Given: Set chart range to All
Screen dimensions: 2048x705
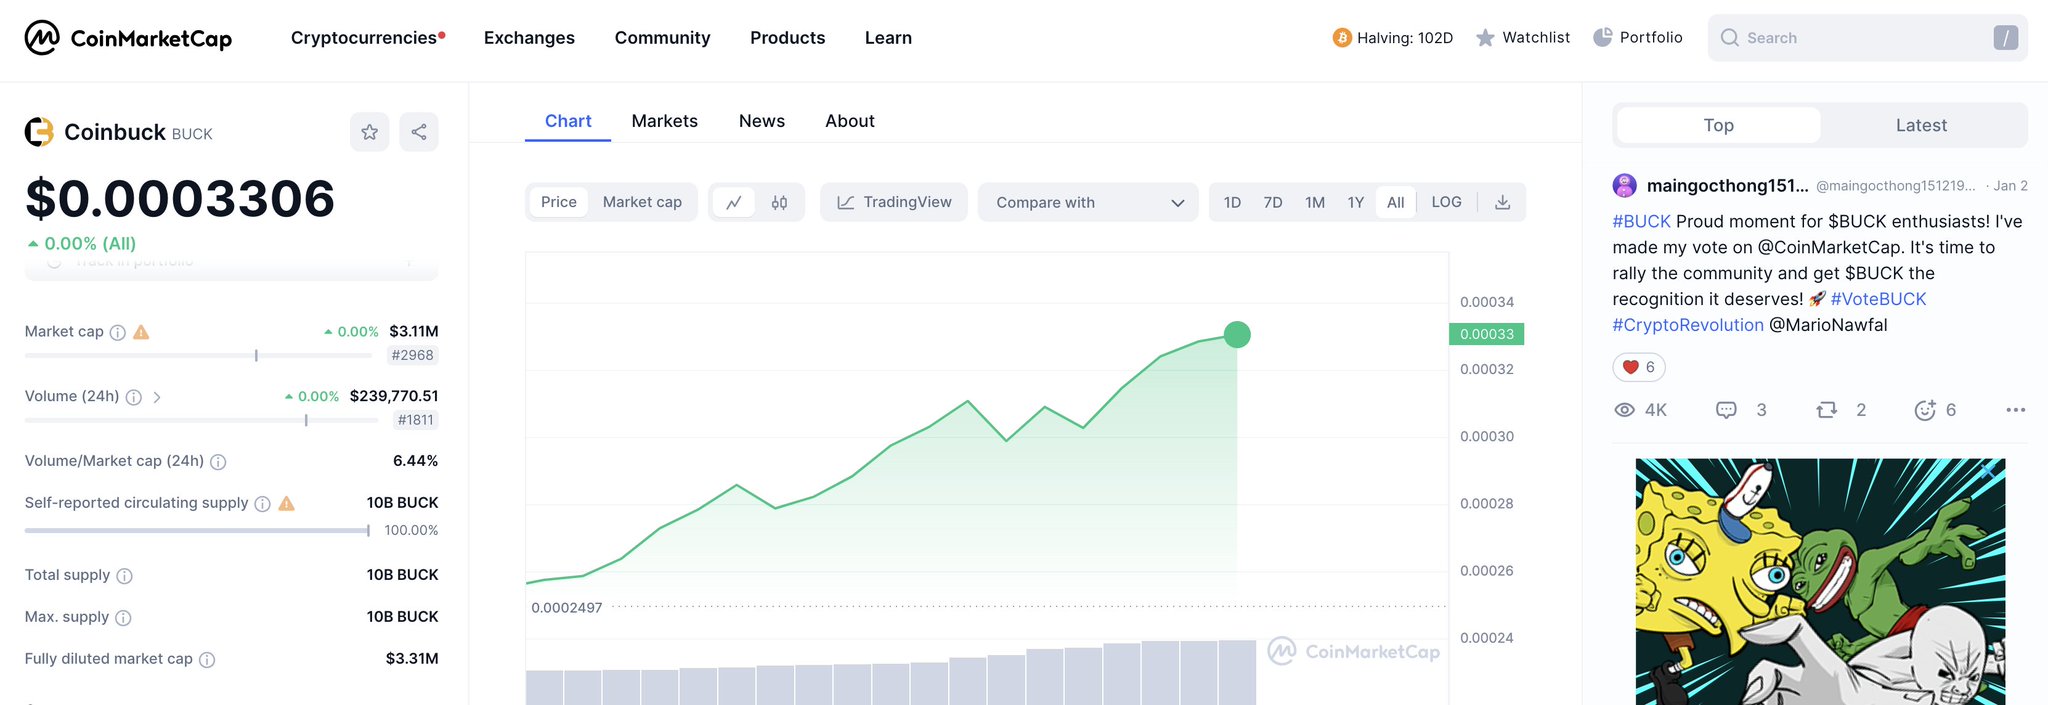Looking at the screenshot, I should coord(1396,202).
